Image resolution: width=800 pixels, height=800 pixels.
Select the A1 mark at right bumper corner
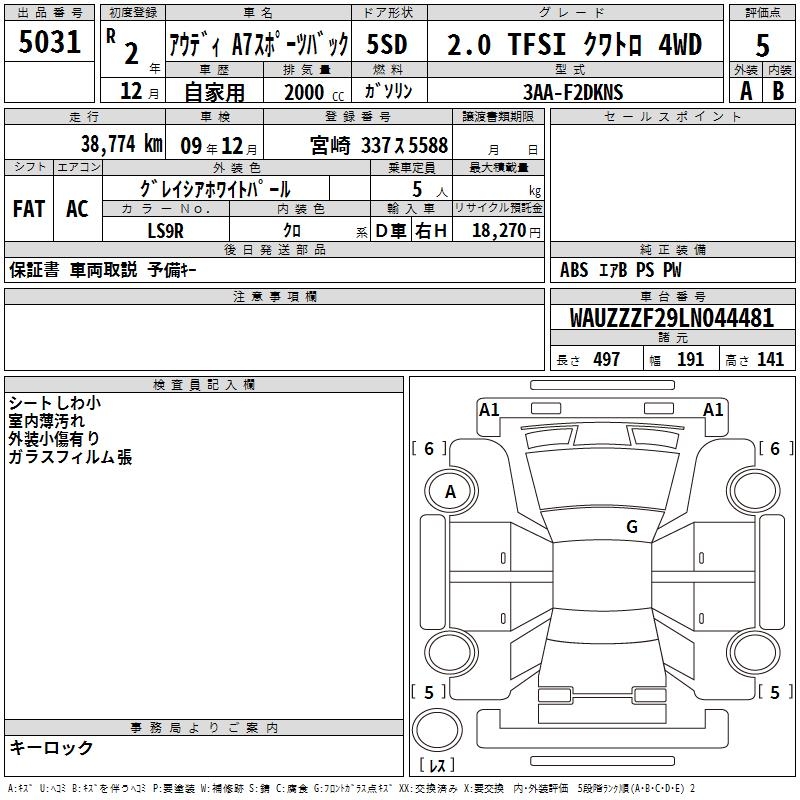(x=713, y=409)
